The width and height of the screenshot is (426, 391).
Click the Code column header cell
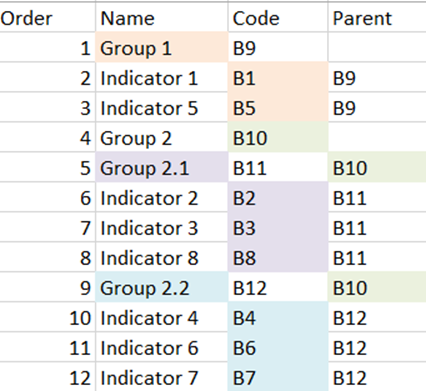pos(278,17)
